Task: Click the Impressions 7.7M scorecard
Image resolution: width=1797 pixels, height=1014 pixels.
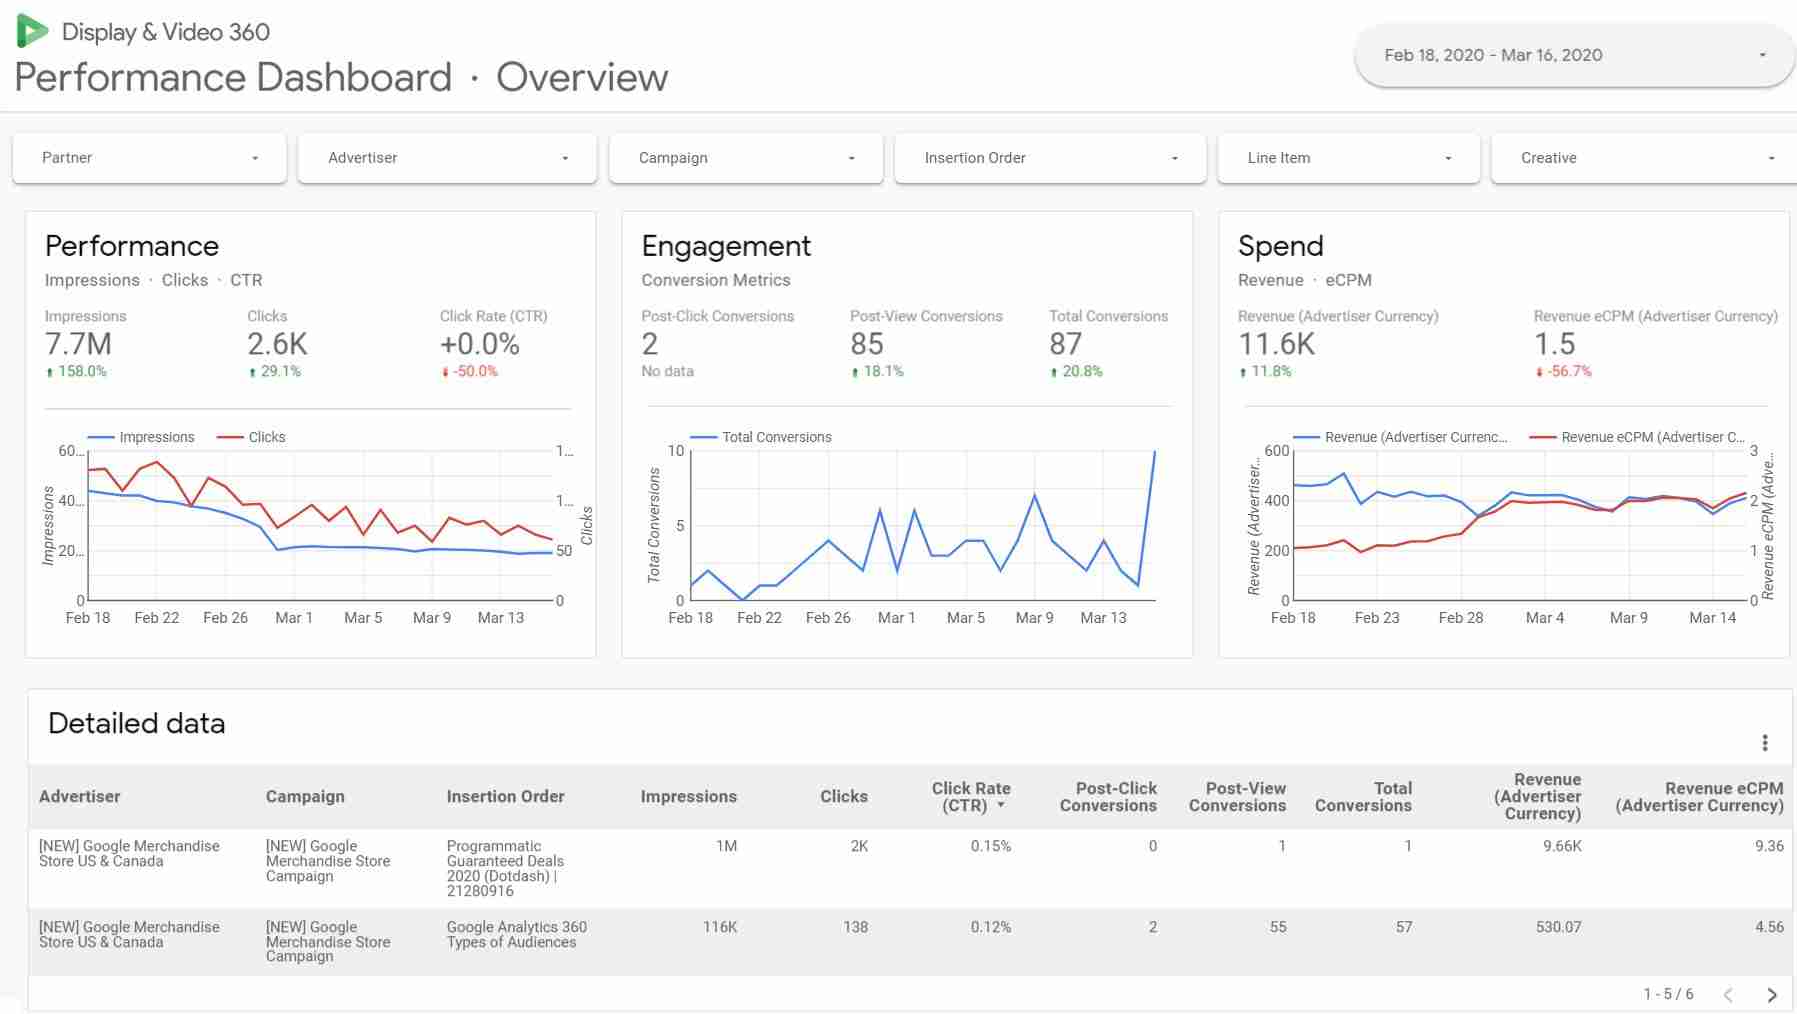Action: tap(86, 344)
